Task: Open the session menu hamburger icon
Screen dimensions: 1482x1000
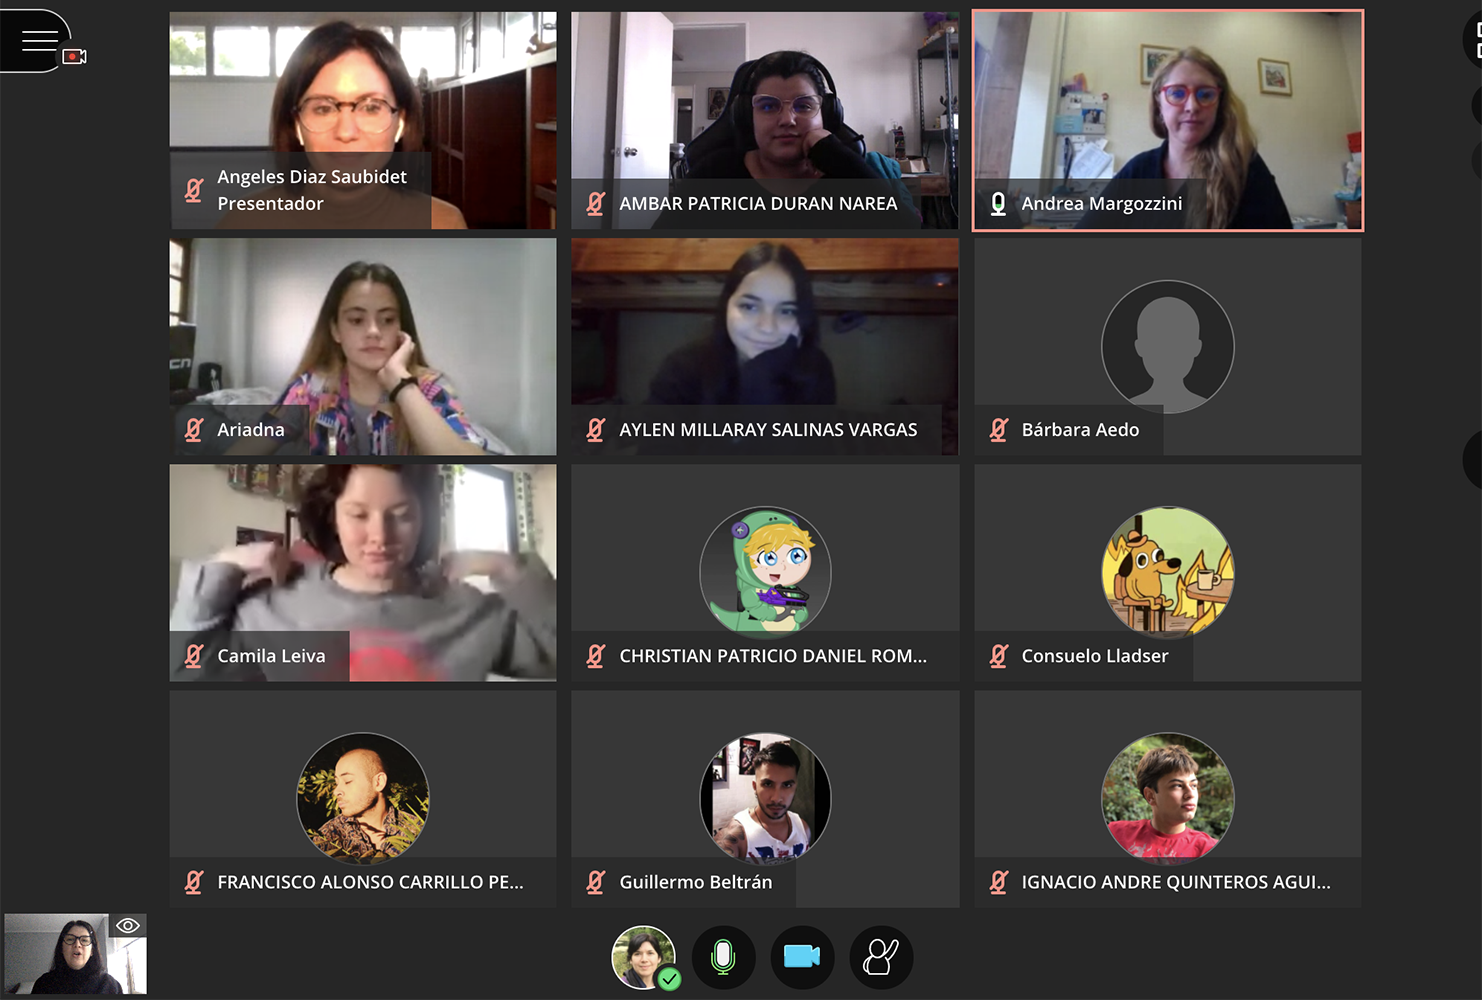Action: point(39,40)
